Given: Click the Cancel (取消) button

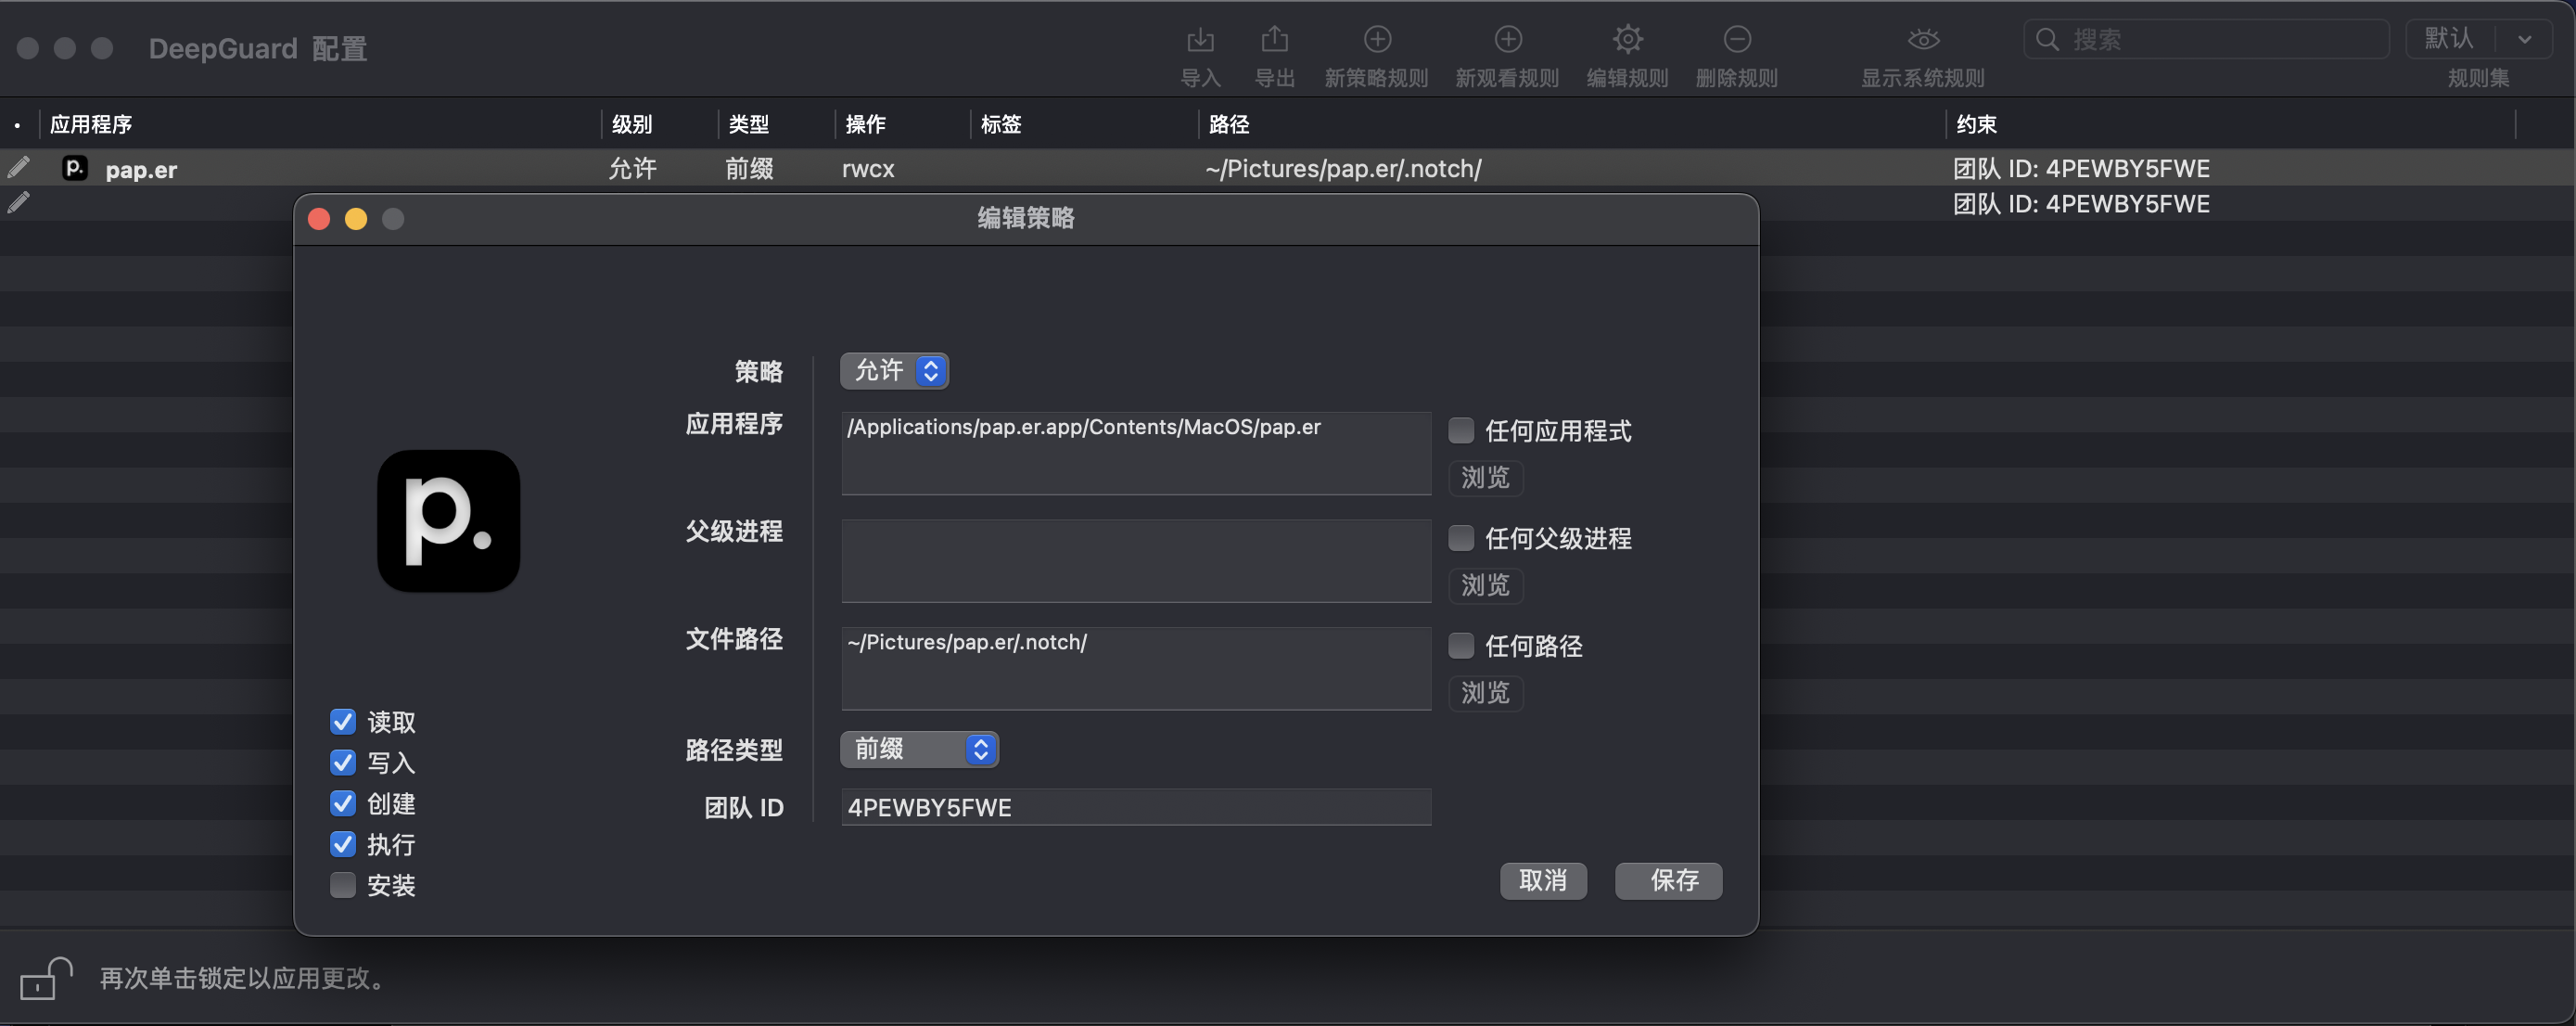Looking at the screenshot, I should click(x=1542, y=880).
